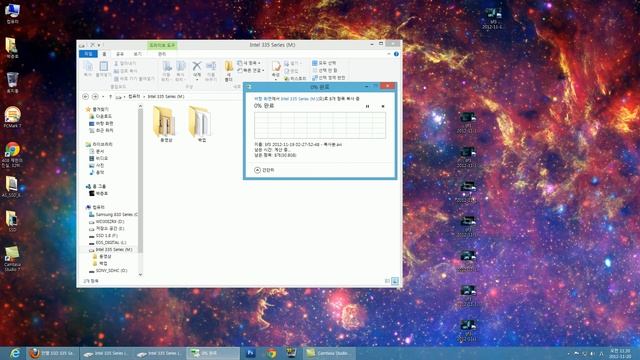Select Desktop in navigation pane favorites
This screenshot has width=640, height=360.
(101, 123)
